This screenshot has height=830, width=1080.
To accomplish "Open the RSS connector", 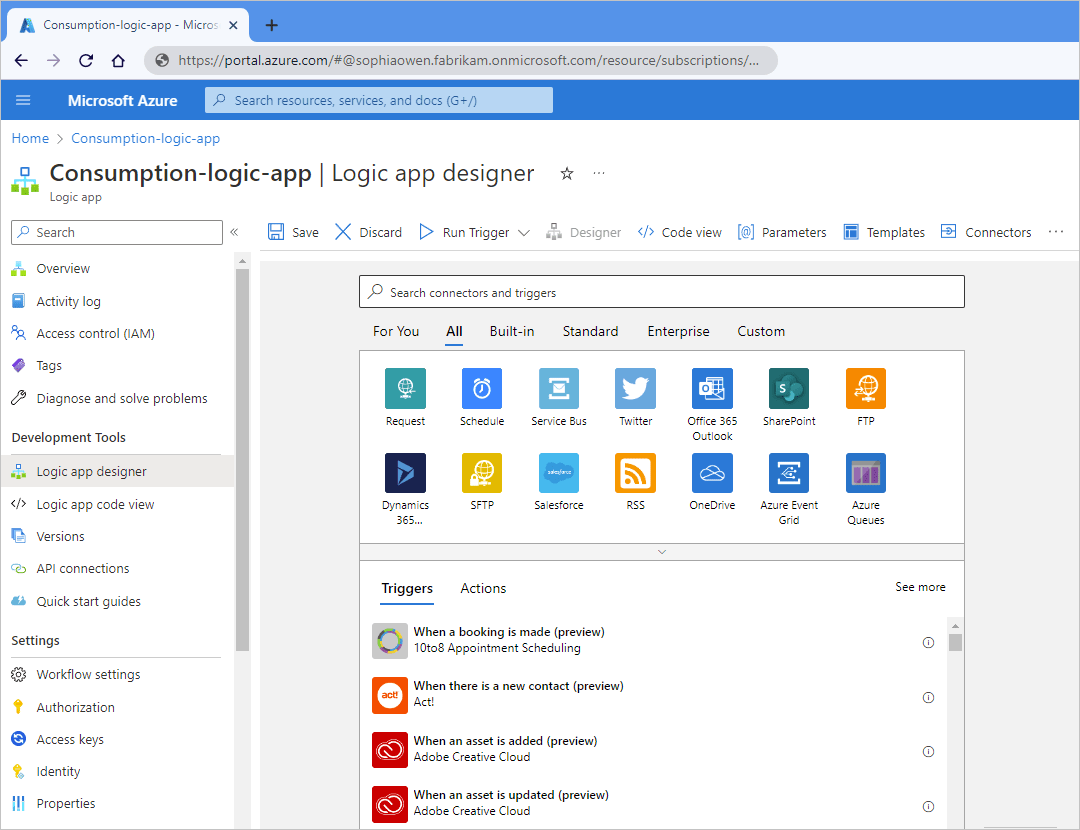I will point(635,472).
